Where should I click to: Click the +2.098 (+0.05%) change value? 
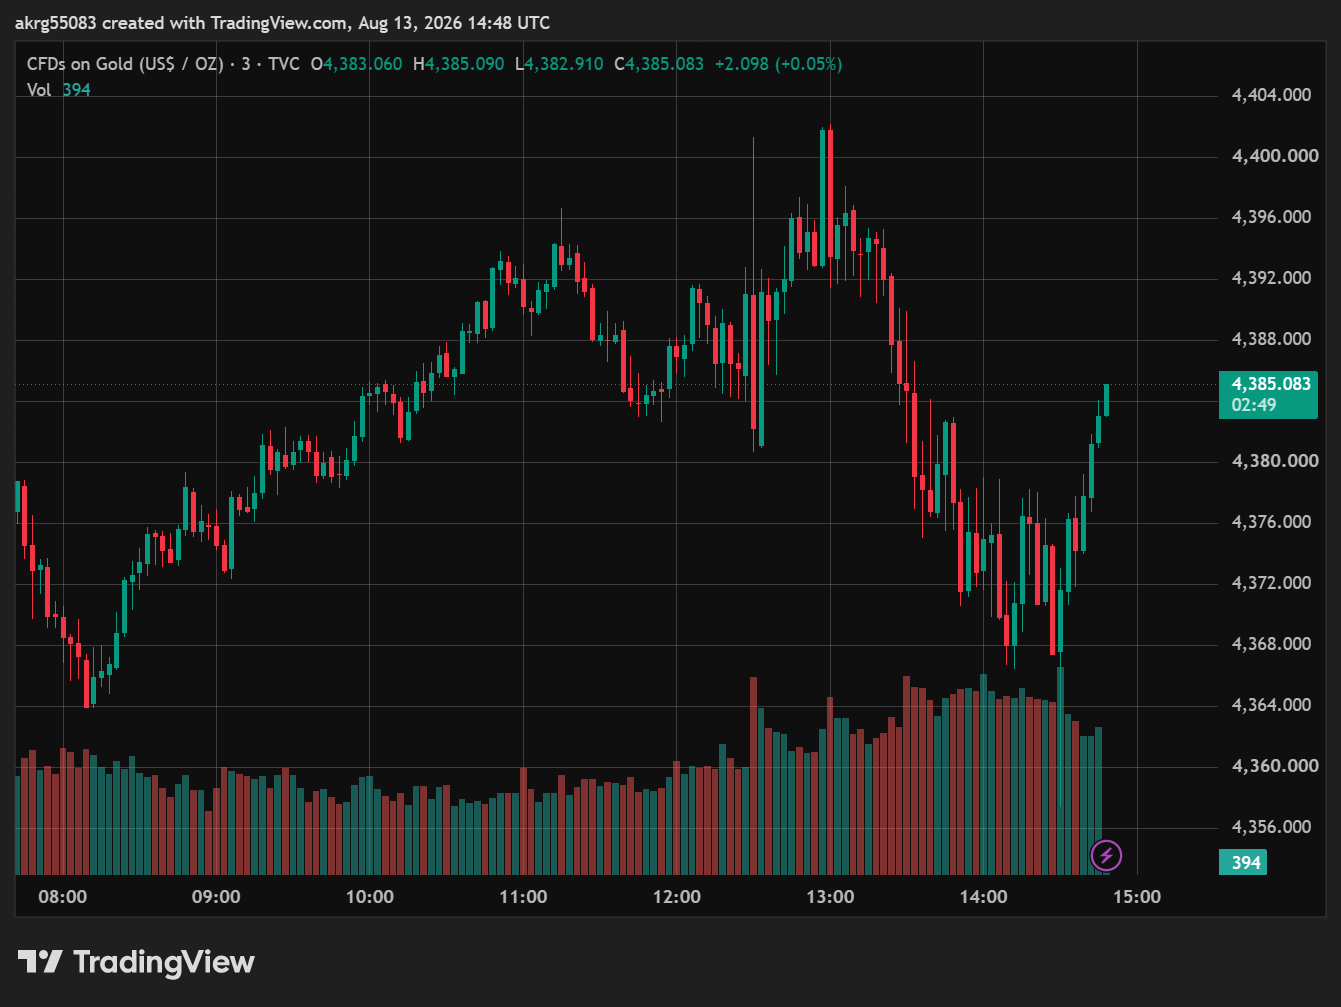(778, 64)
